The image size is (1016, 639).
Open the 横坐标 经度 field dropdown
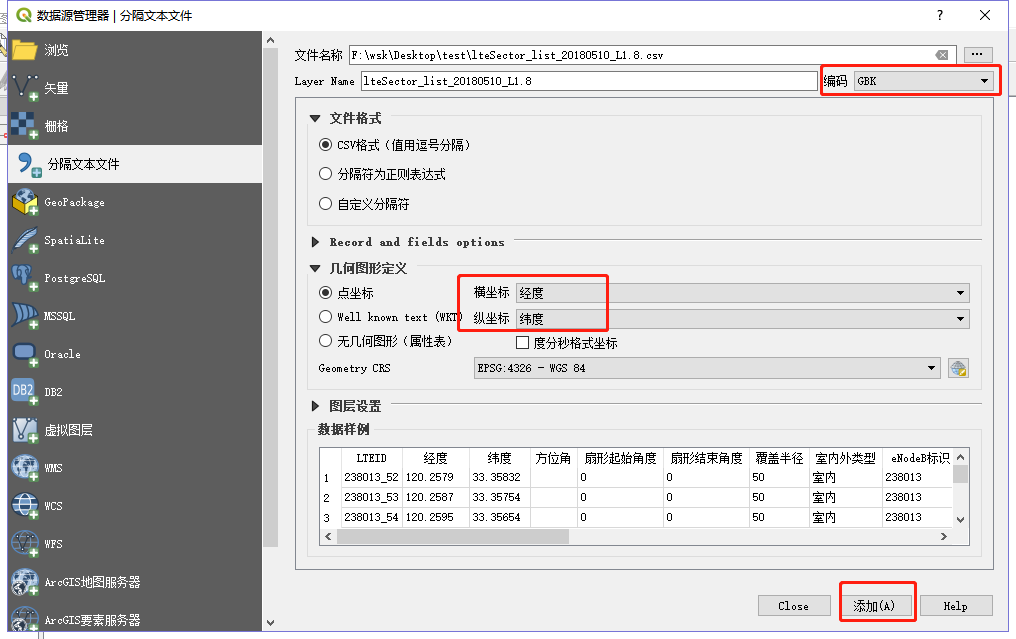point(743,293)
